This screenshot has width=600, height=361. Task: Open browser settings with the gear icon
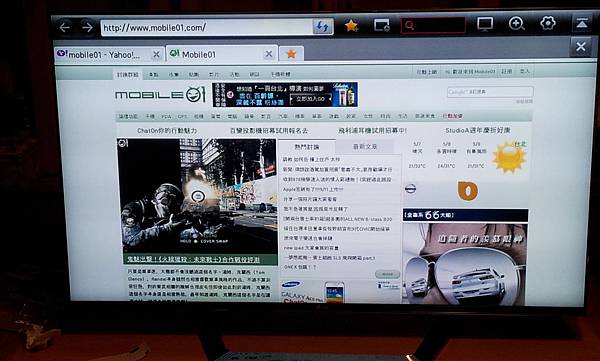coord(548,23)
